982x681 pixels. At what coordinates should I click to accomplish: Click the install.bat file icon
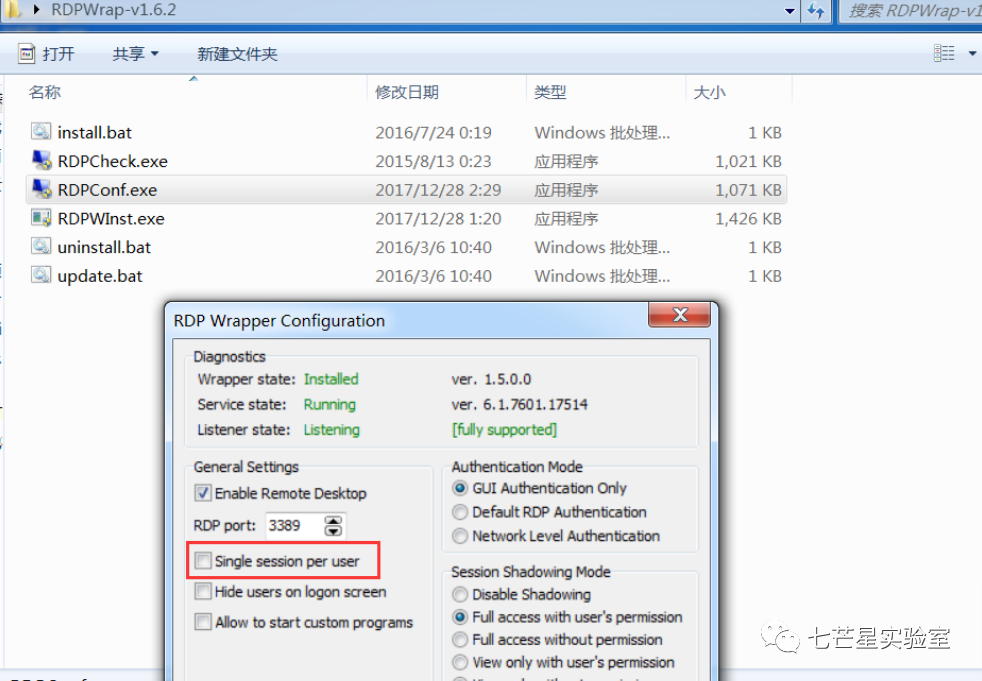[x=41, y=132]
